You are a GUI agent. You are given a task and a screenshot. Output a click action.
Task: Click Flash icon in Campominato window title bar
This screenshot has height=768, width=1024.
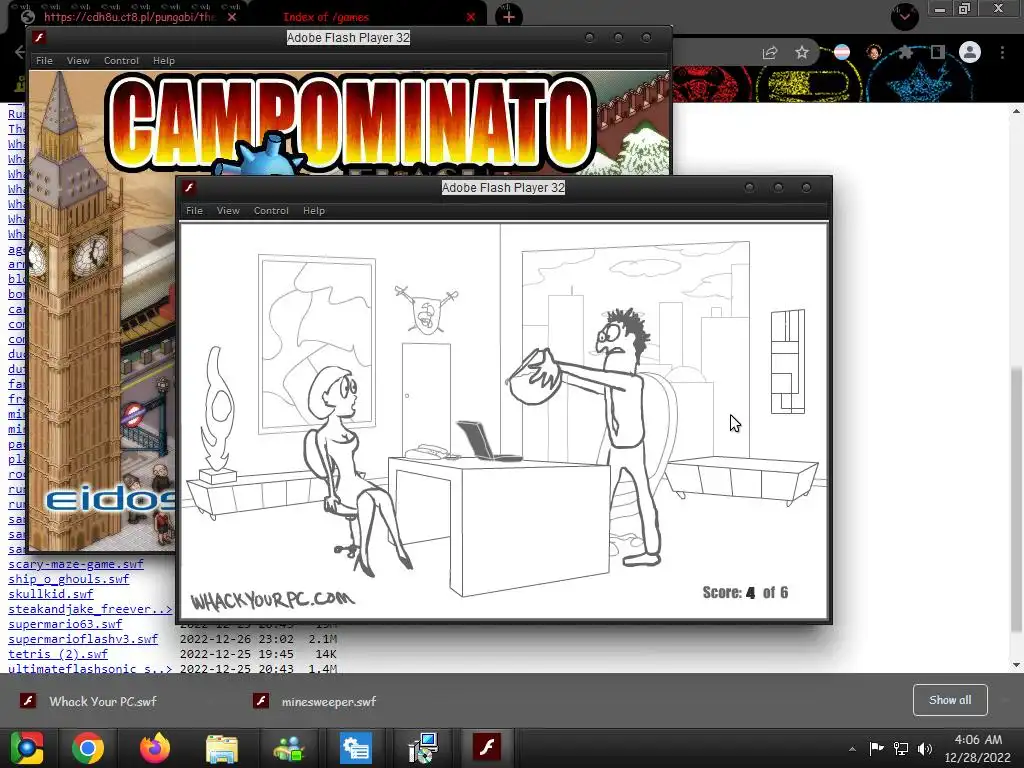click(x=39, y=37)
